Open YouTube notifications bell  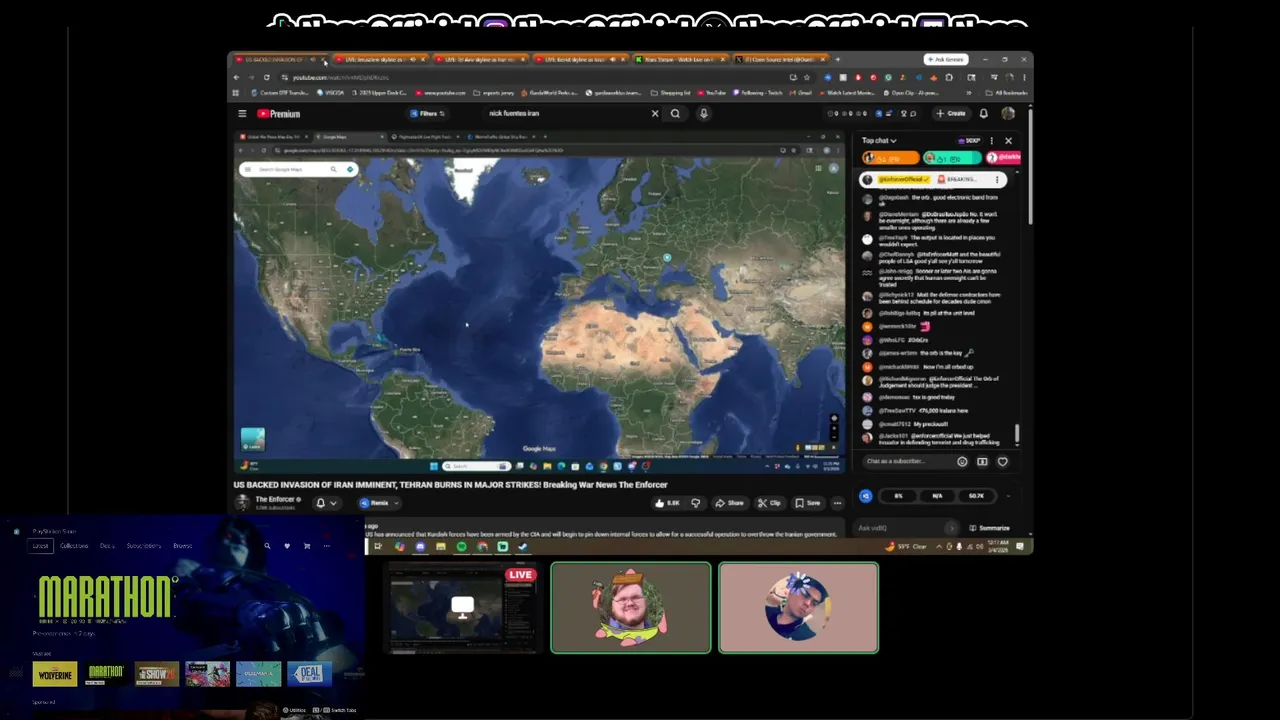[x=984, y=114]
